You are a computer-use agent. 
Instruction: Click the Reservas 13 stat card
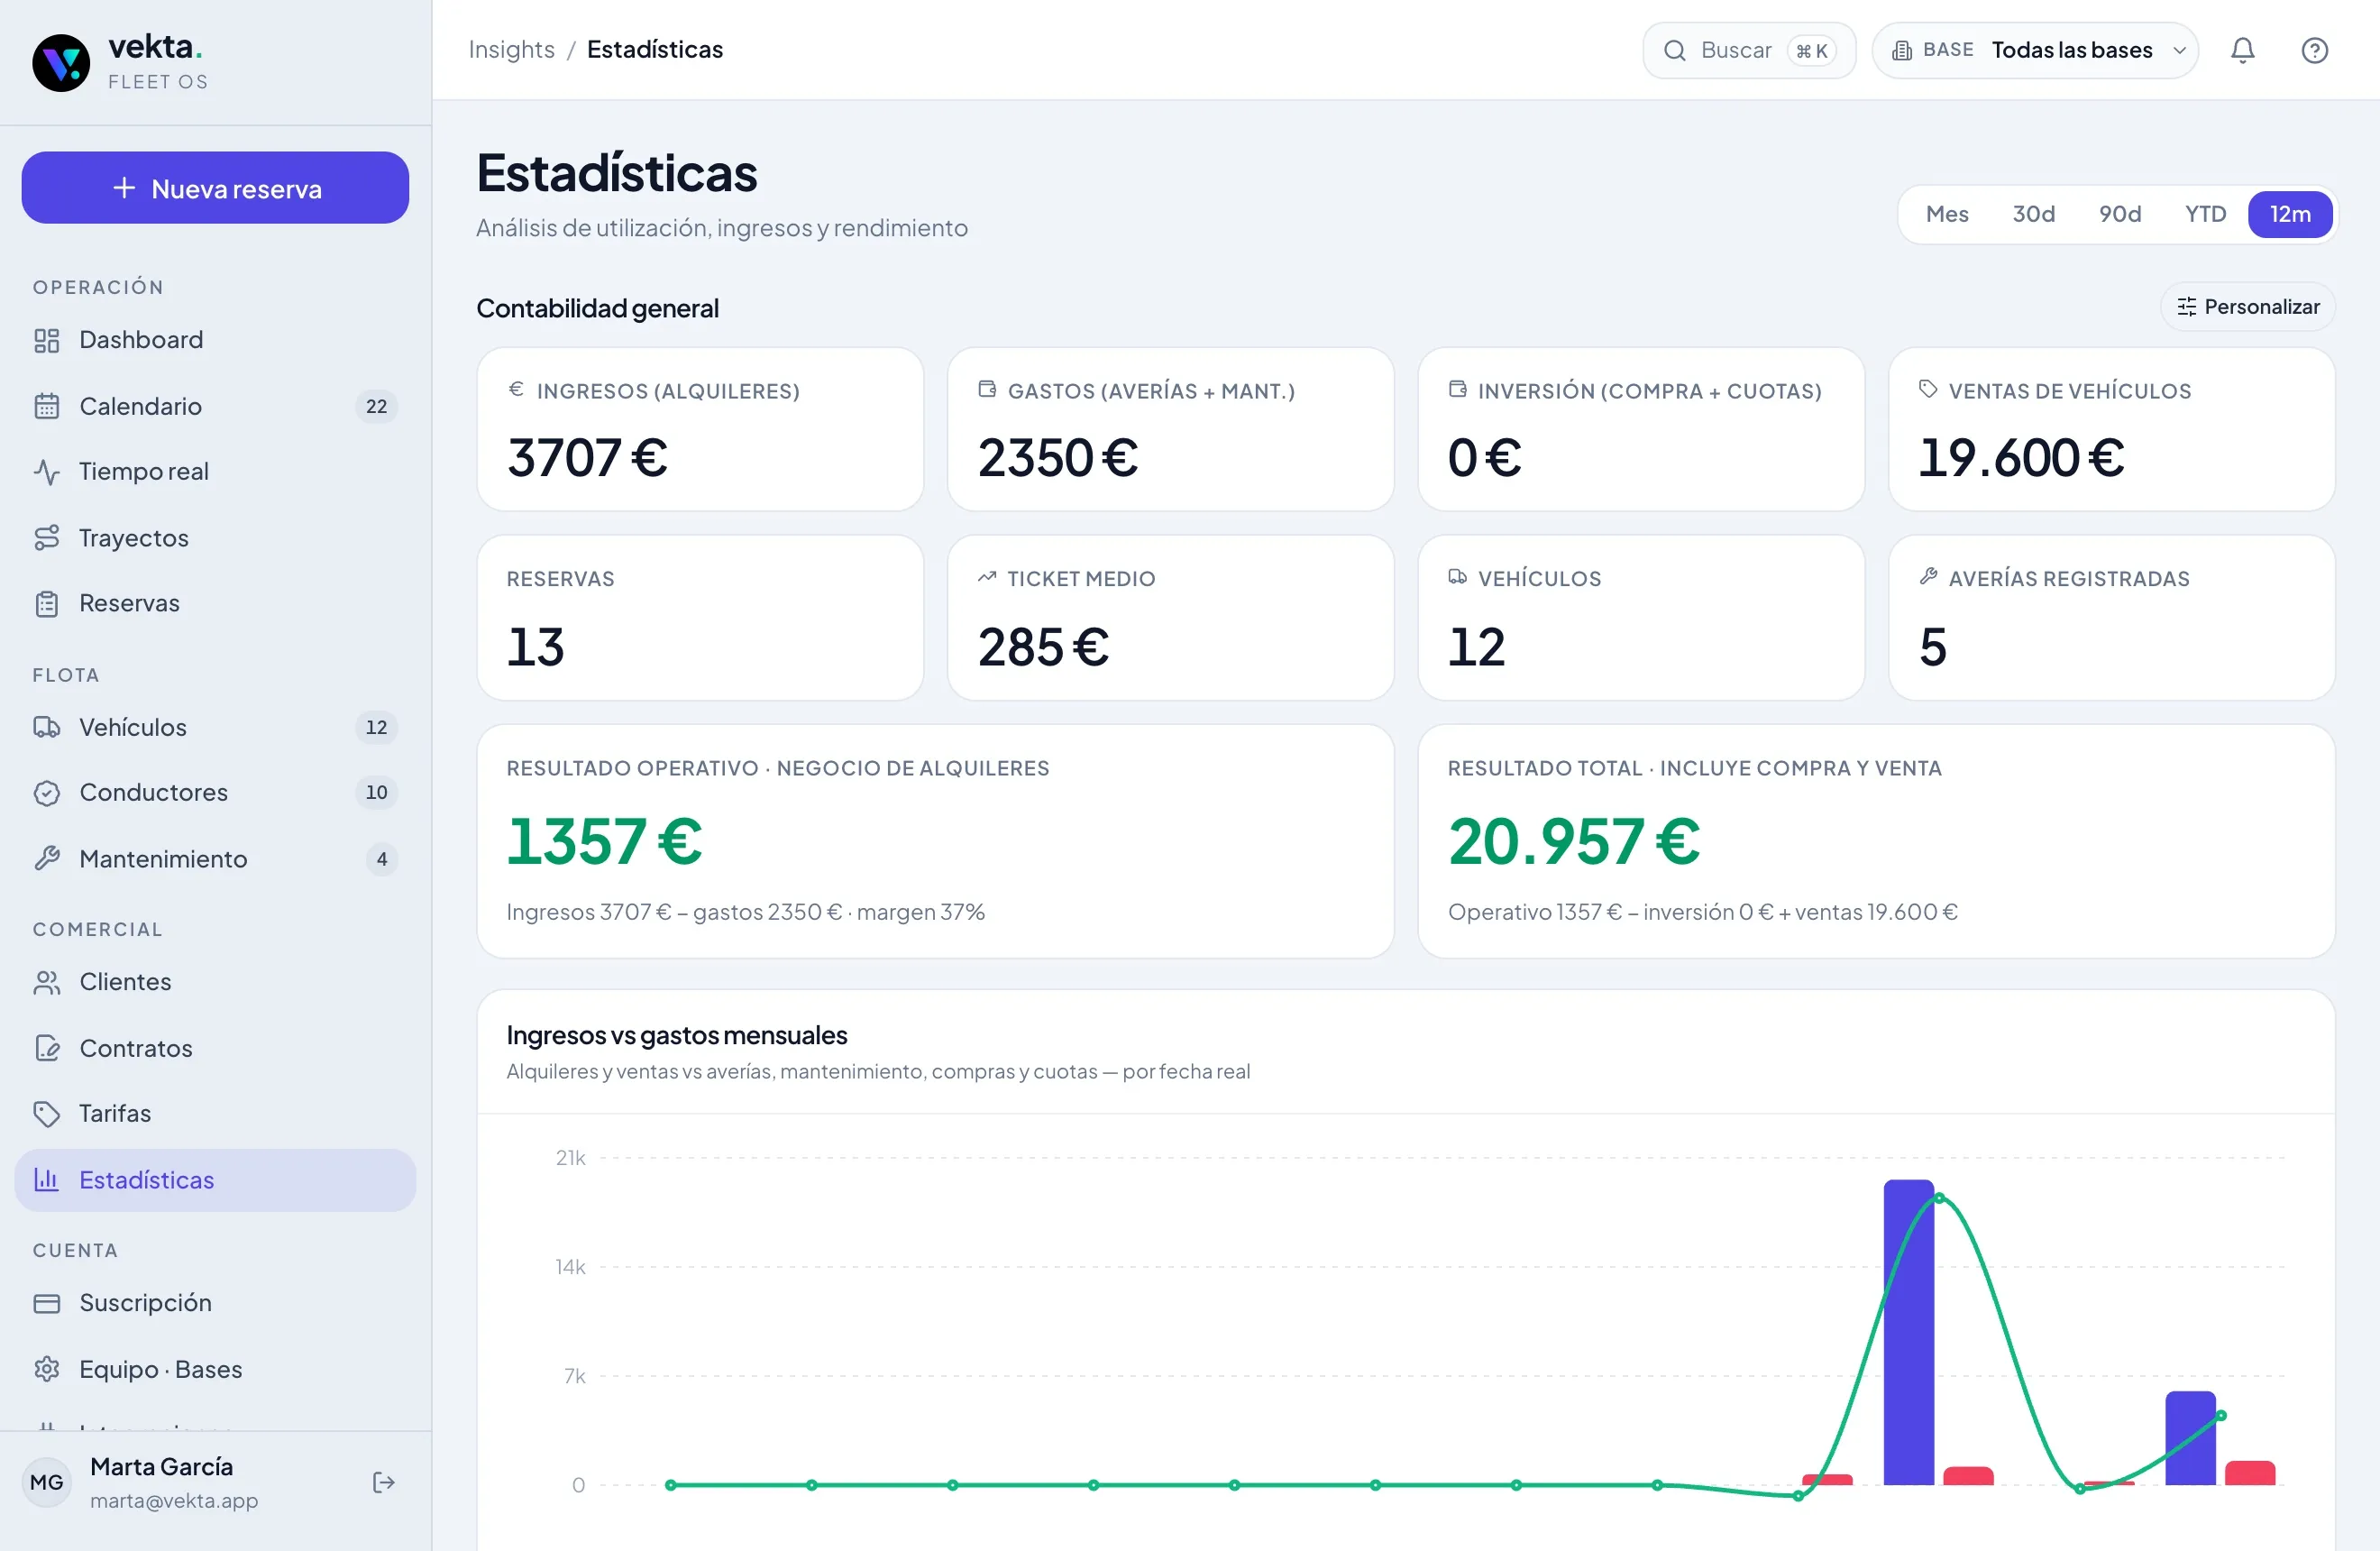pyautogui.click(x=700, y=618)
